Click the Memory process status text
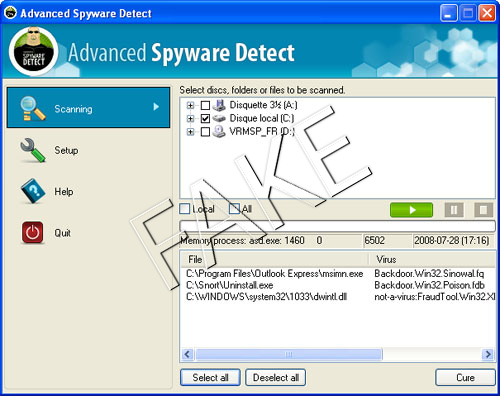The image size is (500, 396). [242, 240]
